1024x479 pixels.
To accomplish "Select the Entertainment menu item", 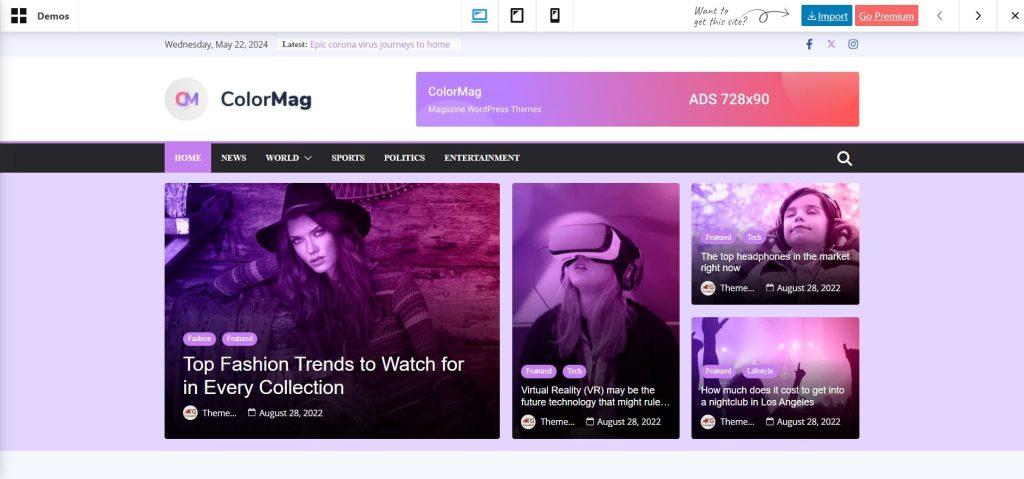I will point(482,157).
